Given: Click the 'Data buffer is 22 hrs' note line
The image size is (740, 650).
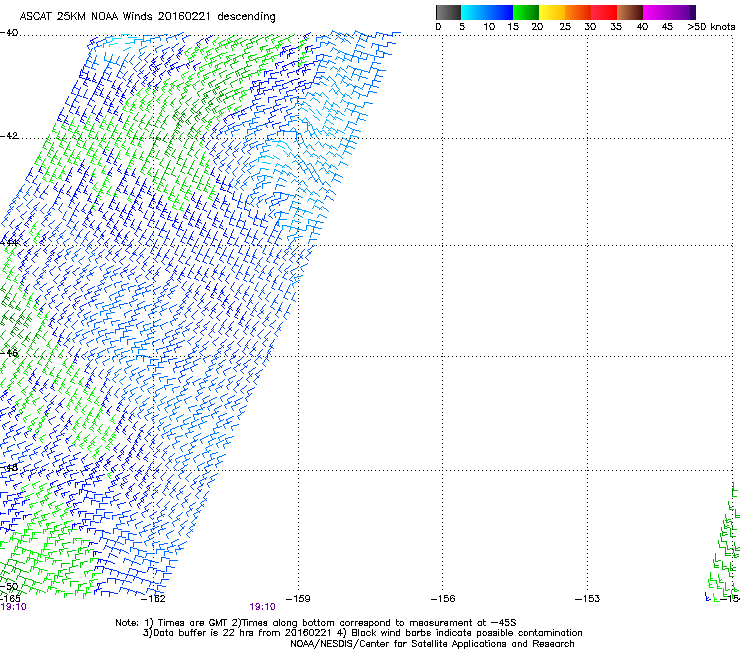Looking at the screenshot, I should tap(362, 633).
